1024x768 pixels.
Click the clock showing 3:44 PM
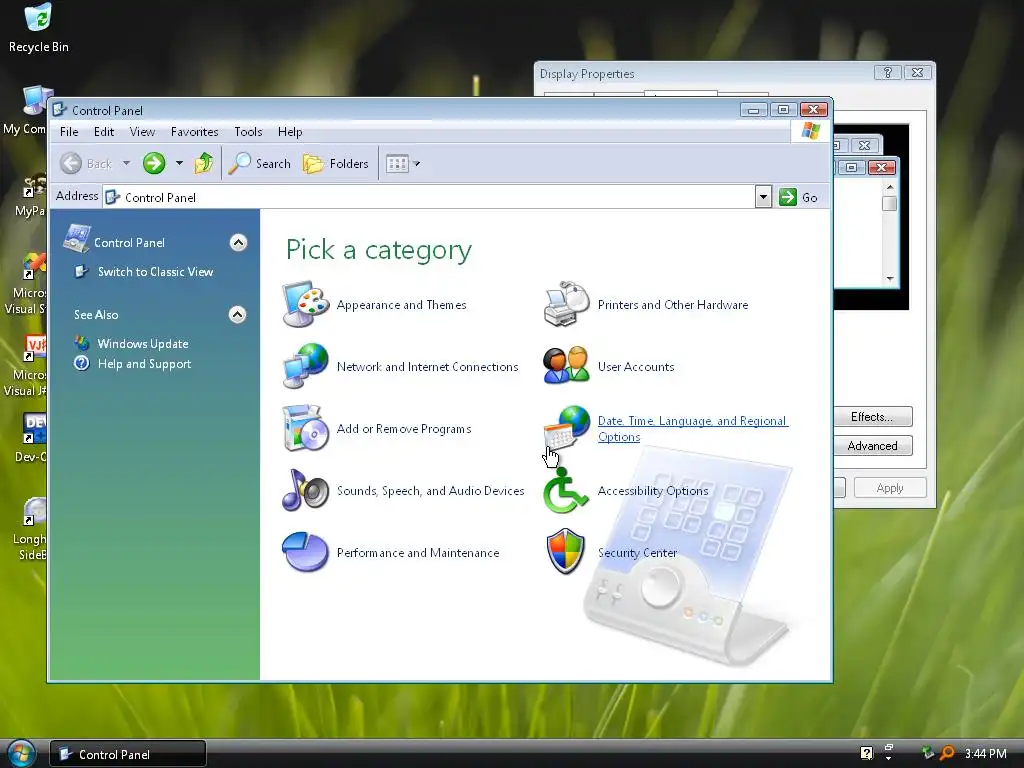(985, 754)
